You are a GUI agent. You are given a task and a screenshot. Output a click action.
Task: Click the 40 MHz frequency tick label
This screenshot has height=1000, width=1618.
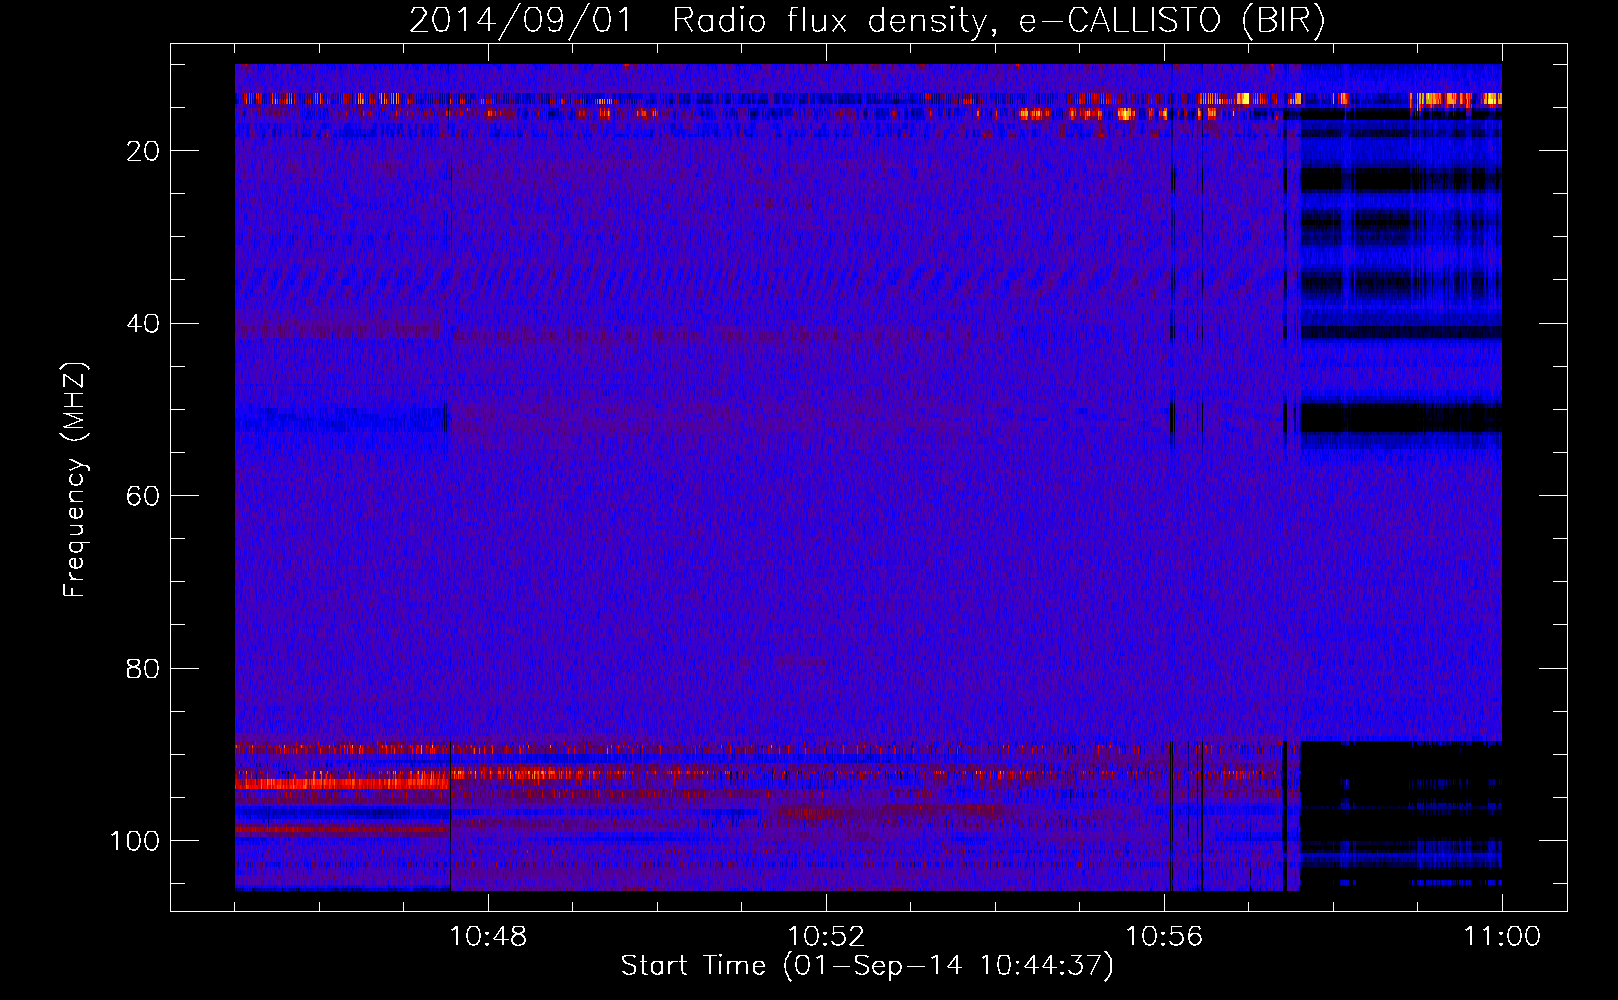(x=144, y=324)
